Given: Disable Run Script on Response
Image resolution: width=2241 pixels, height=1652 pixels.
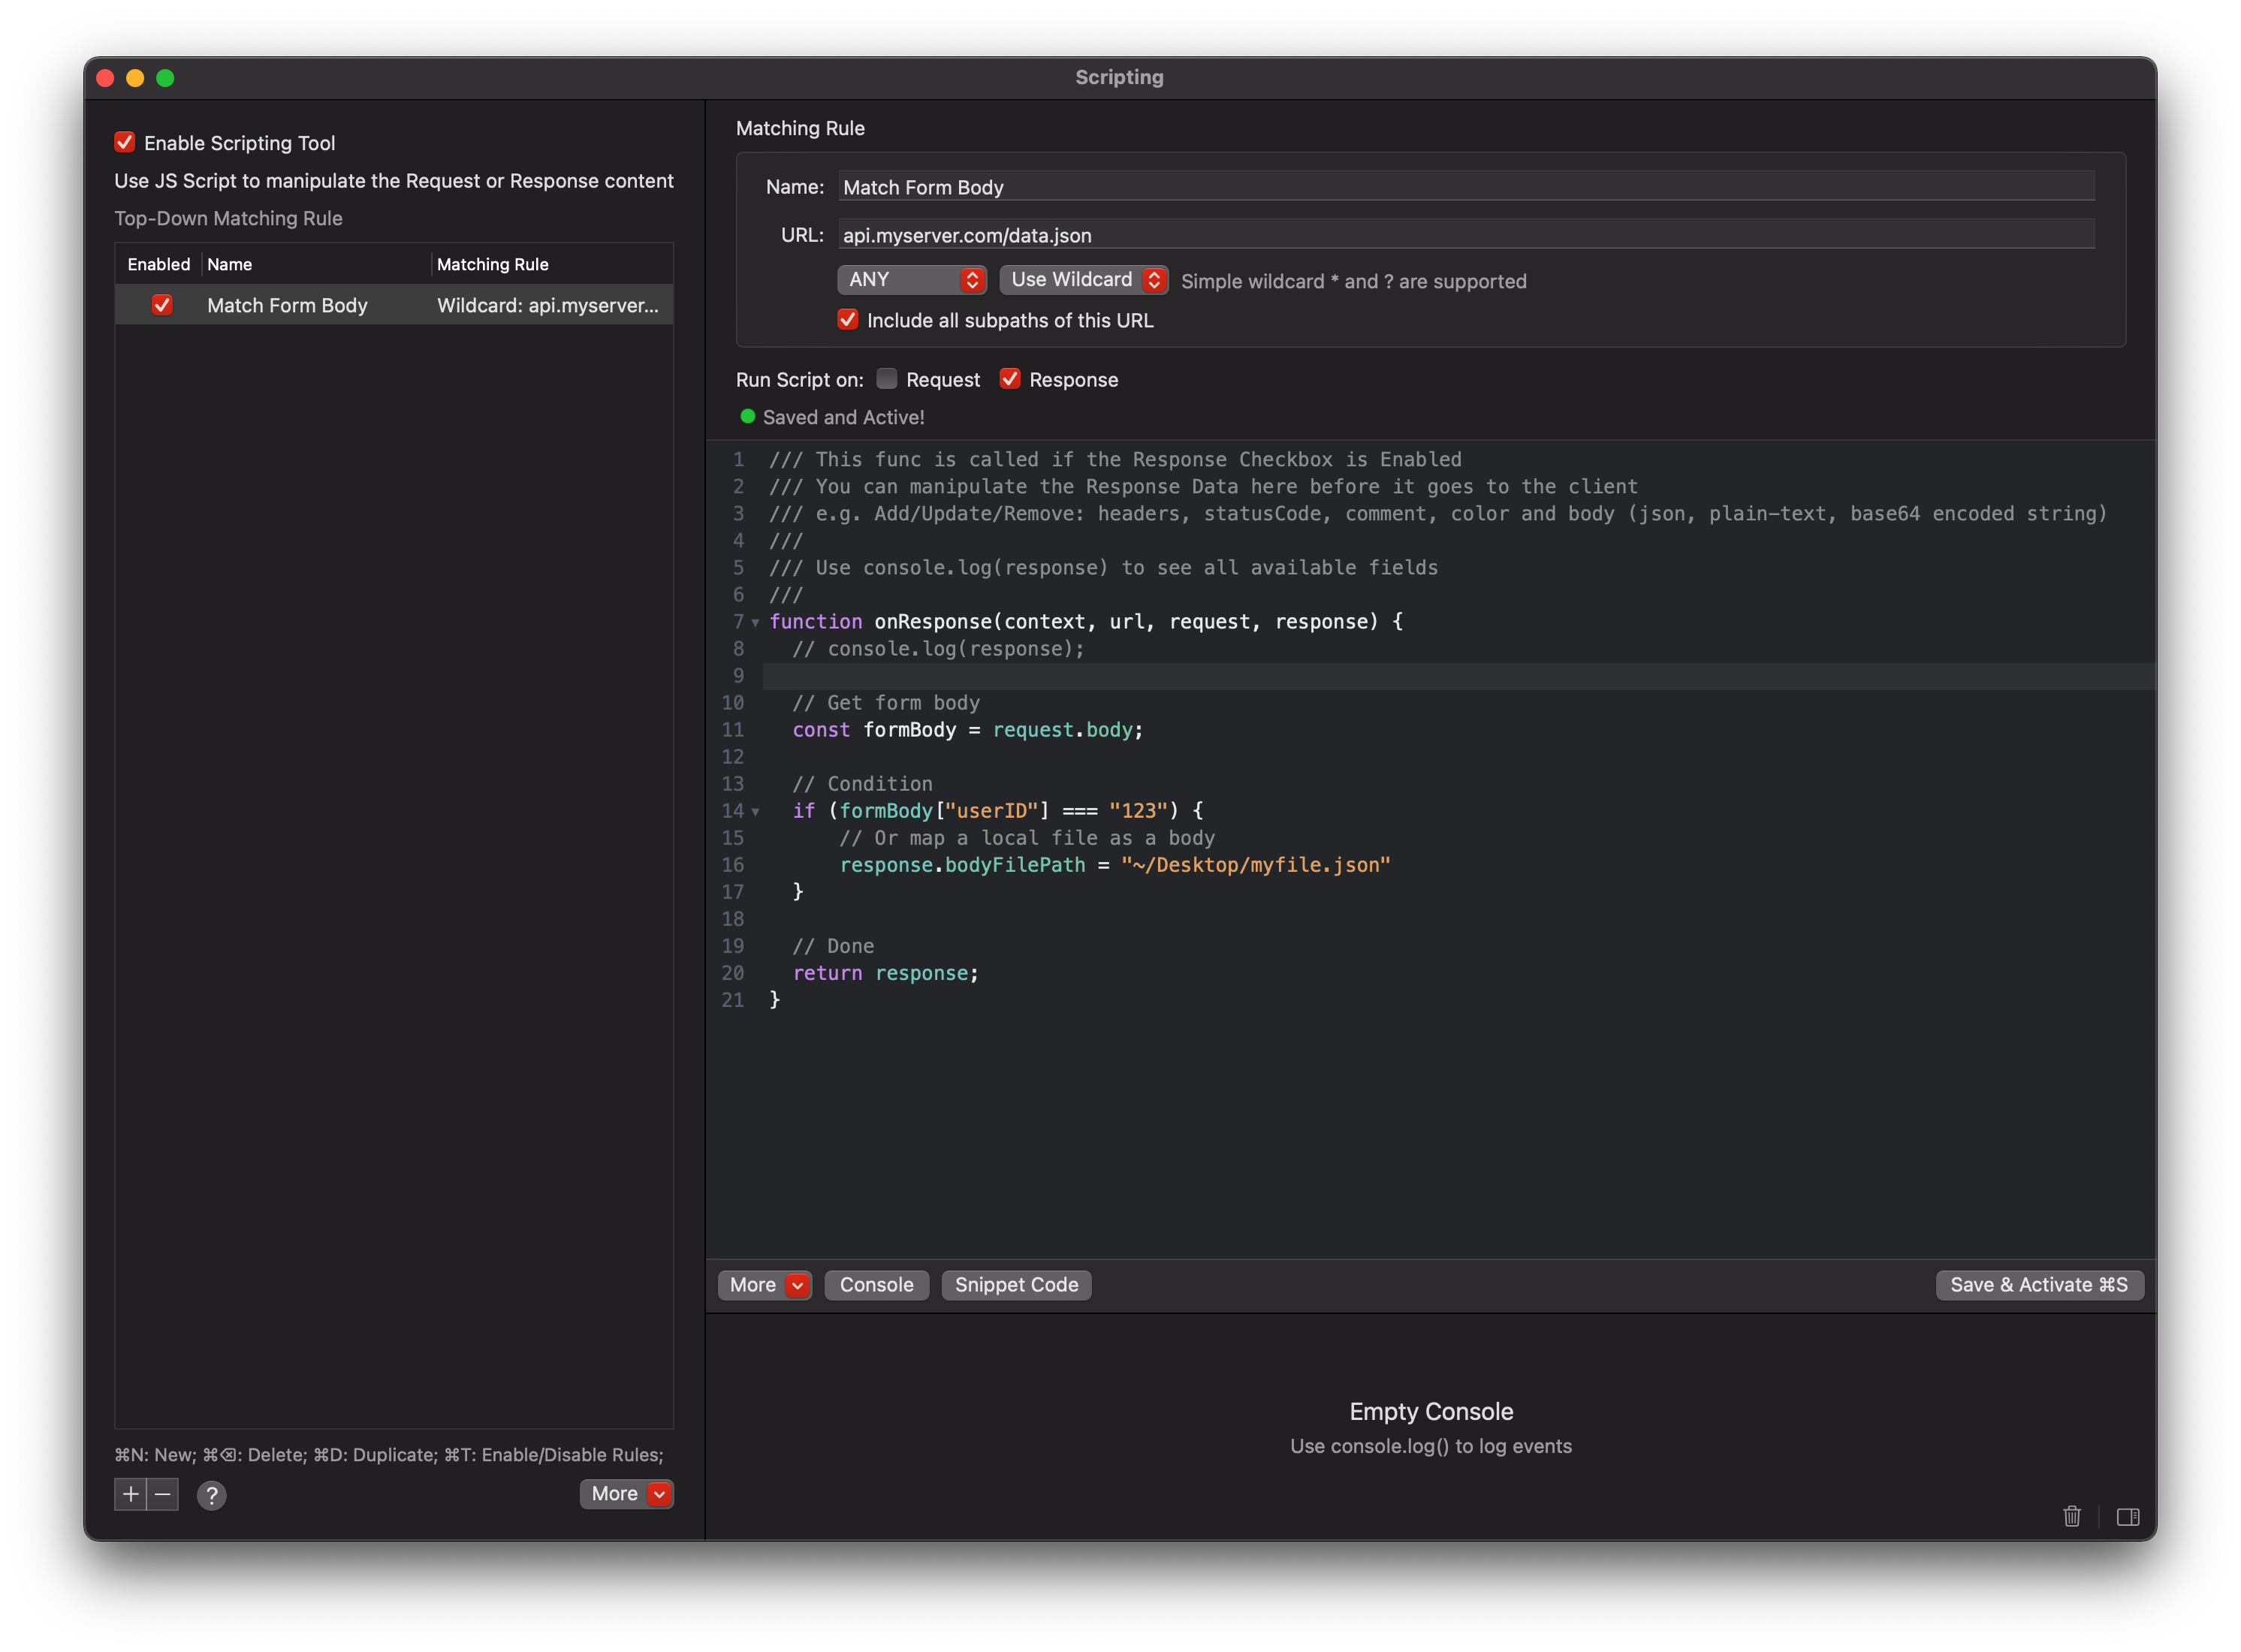Looking at the screenshot, I should point(1010,379).
